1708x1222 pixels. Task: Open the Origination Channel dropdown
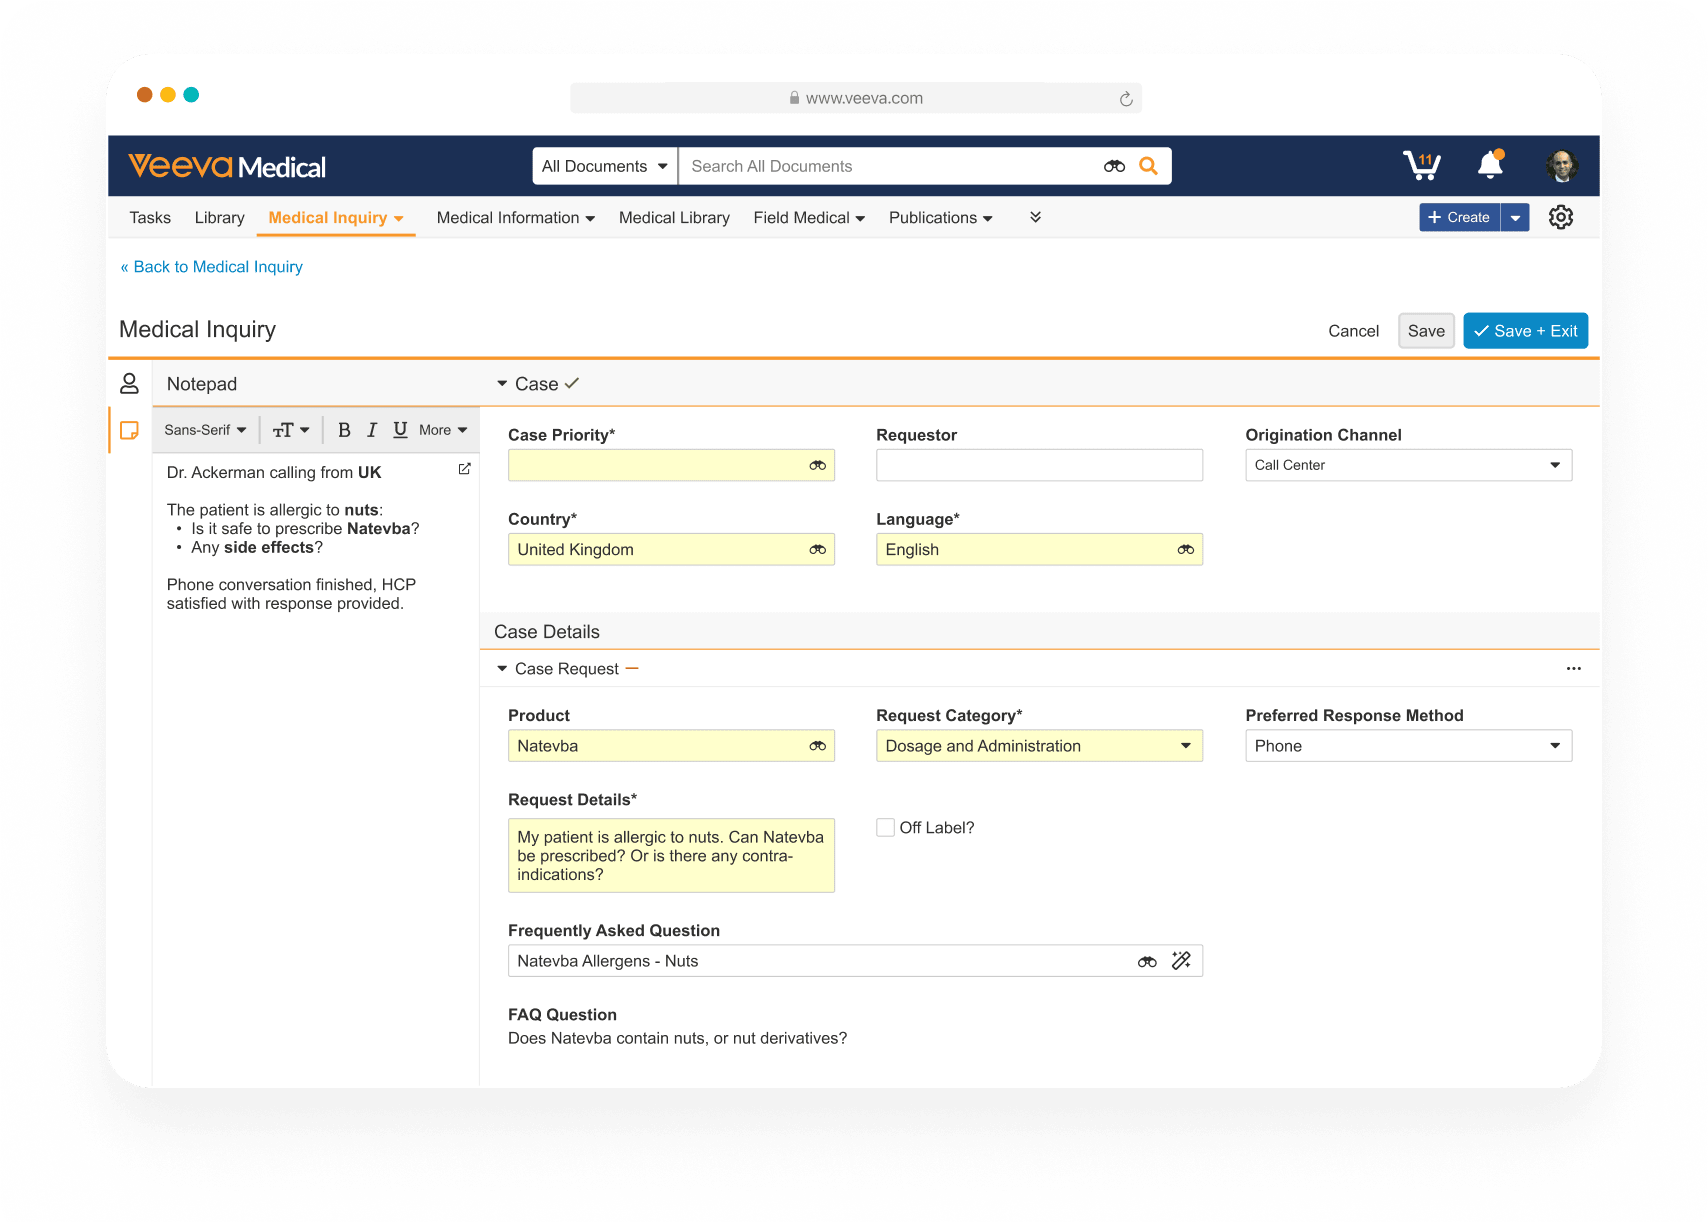1408,466
